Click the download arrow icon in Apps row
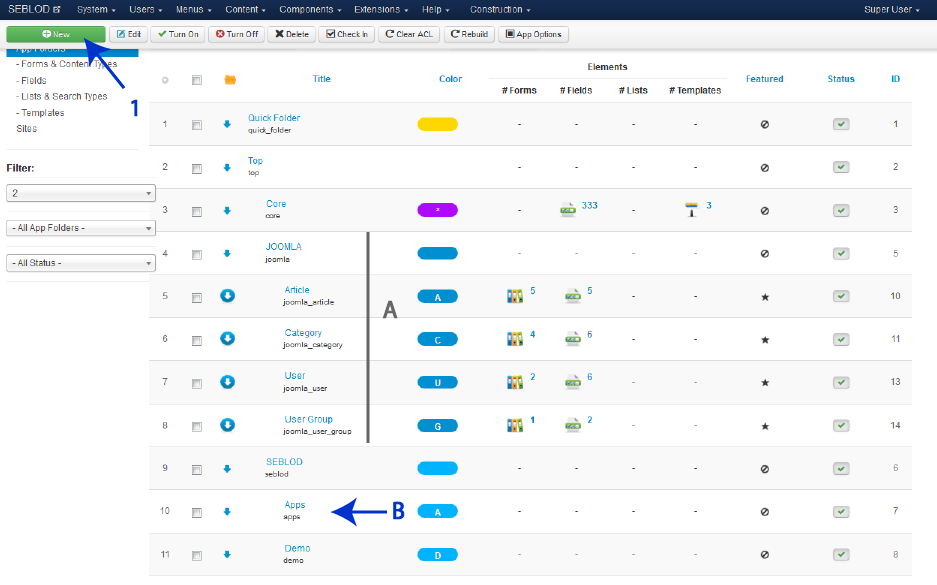 [x=227, y=512]
